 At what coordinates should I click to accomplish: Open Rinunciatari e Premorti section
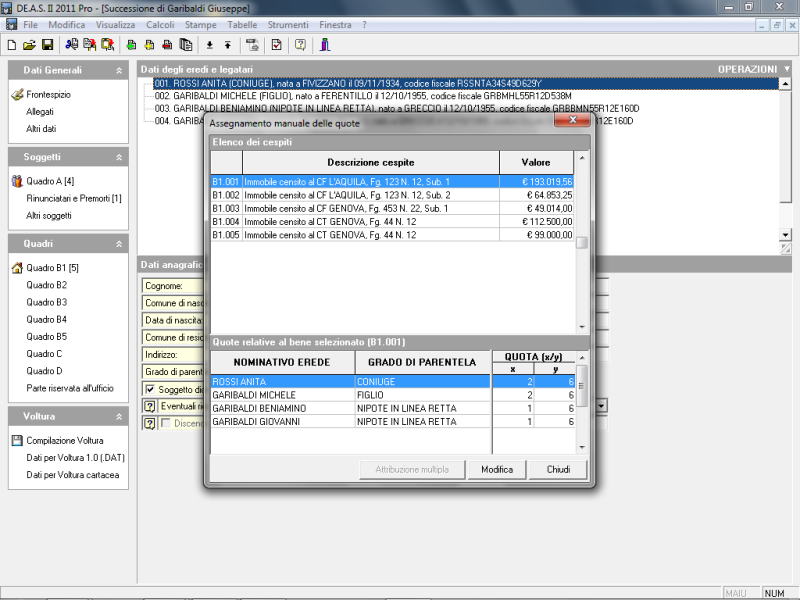click(74, 198)
